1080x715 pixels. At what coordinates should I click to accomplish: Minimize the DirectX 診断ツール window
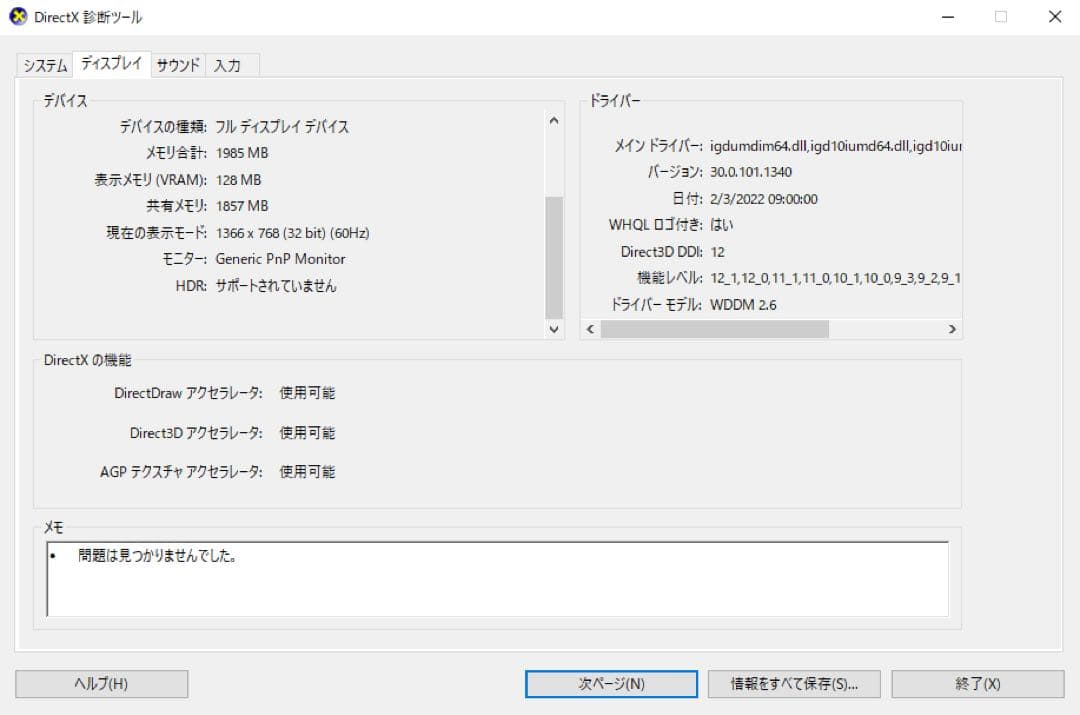(x=947, y=16)
